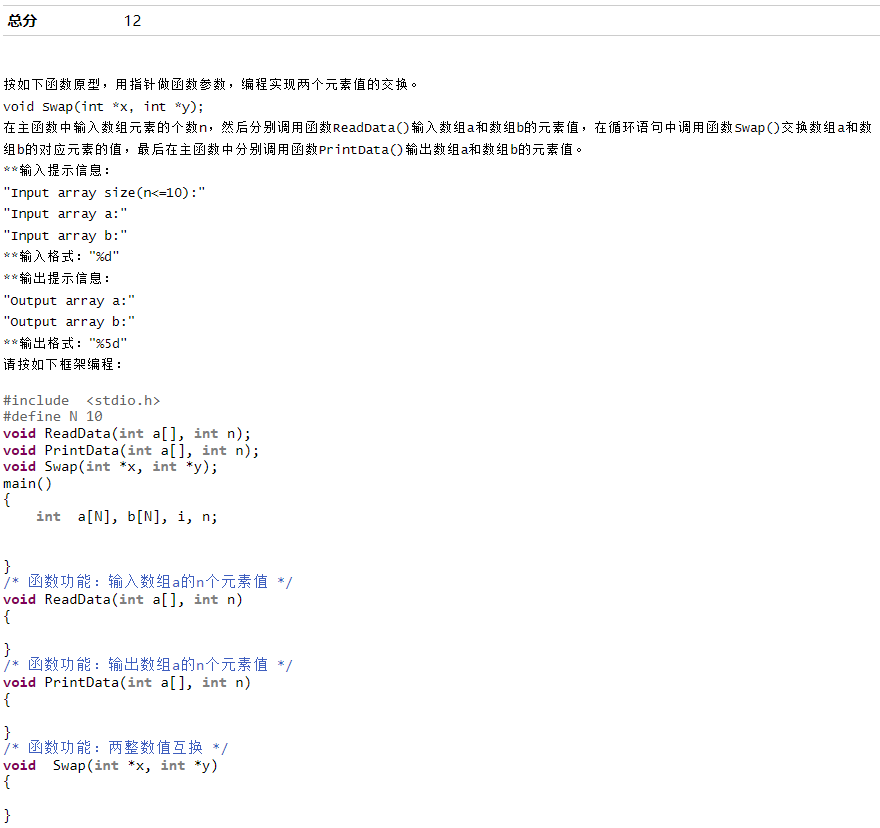Click the prompt text "Input array a:"
The height and width of the screenshot is (828, 880).
[65, 214]
